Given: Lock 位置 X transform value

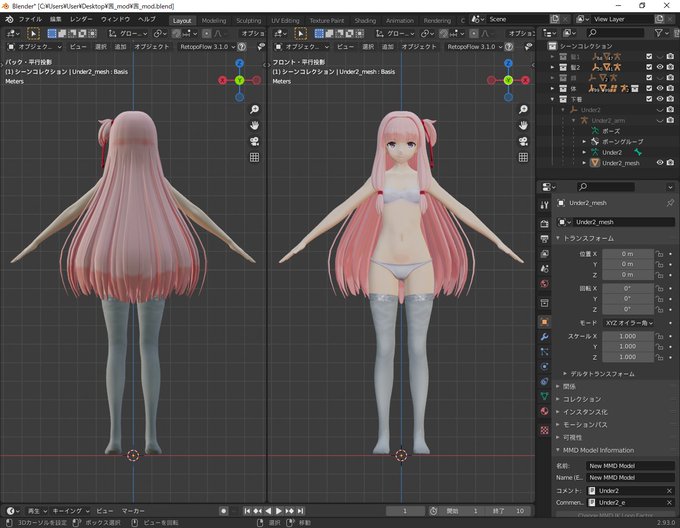Looking at the screenshot, I should (660, 254).
